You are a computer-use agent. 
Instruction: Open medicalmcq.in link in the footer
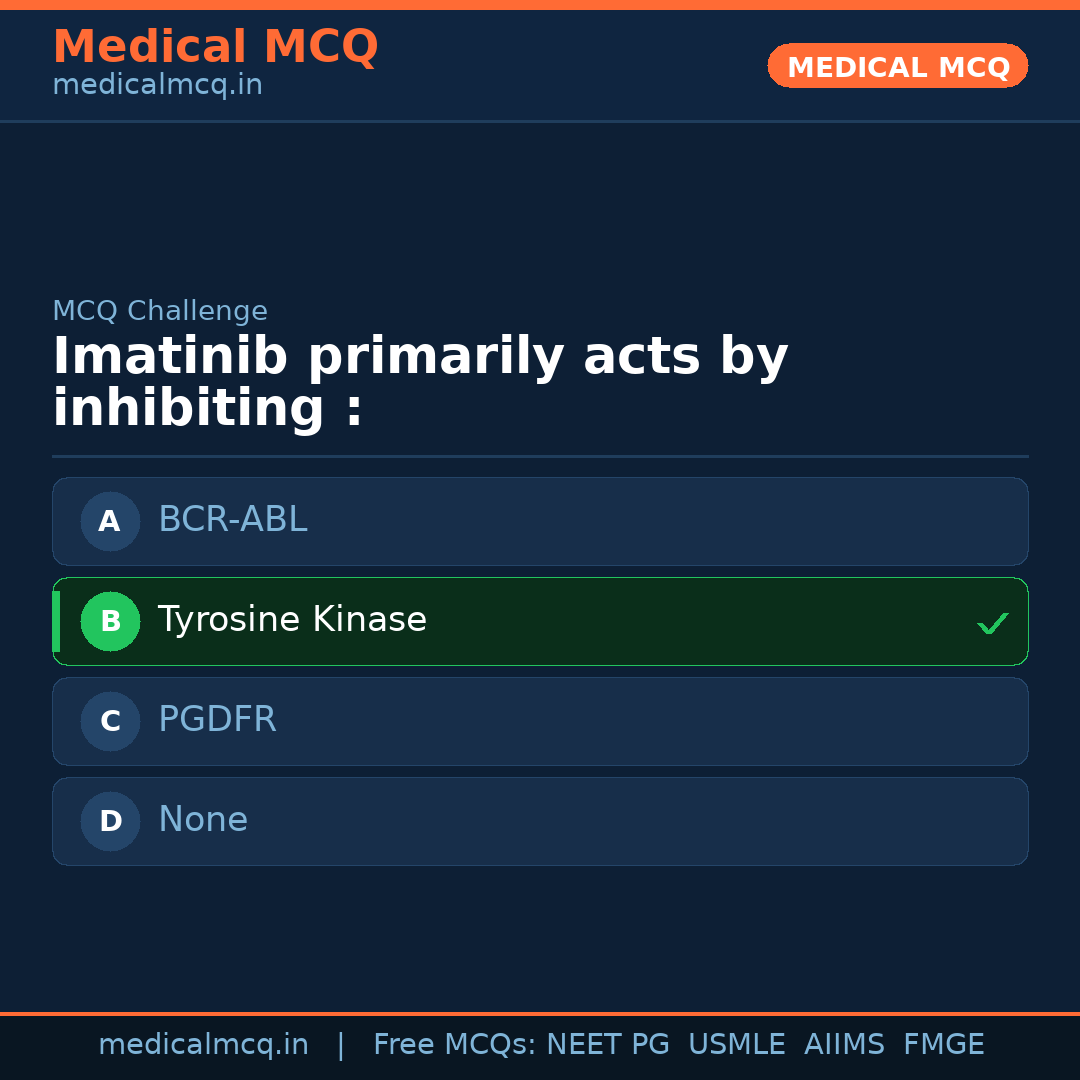pos(203,1045)
